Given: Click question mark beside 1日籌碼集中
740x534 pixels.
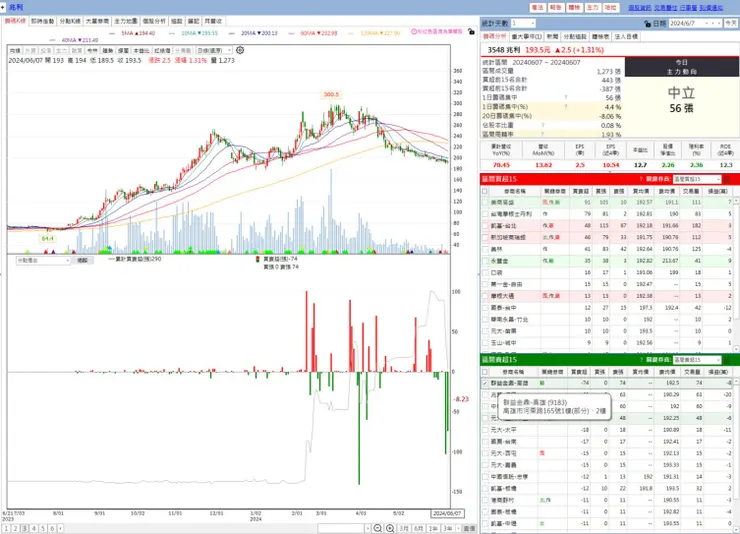Looking at the screenshot, I should pyautogui.click(x=566, y=97).
